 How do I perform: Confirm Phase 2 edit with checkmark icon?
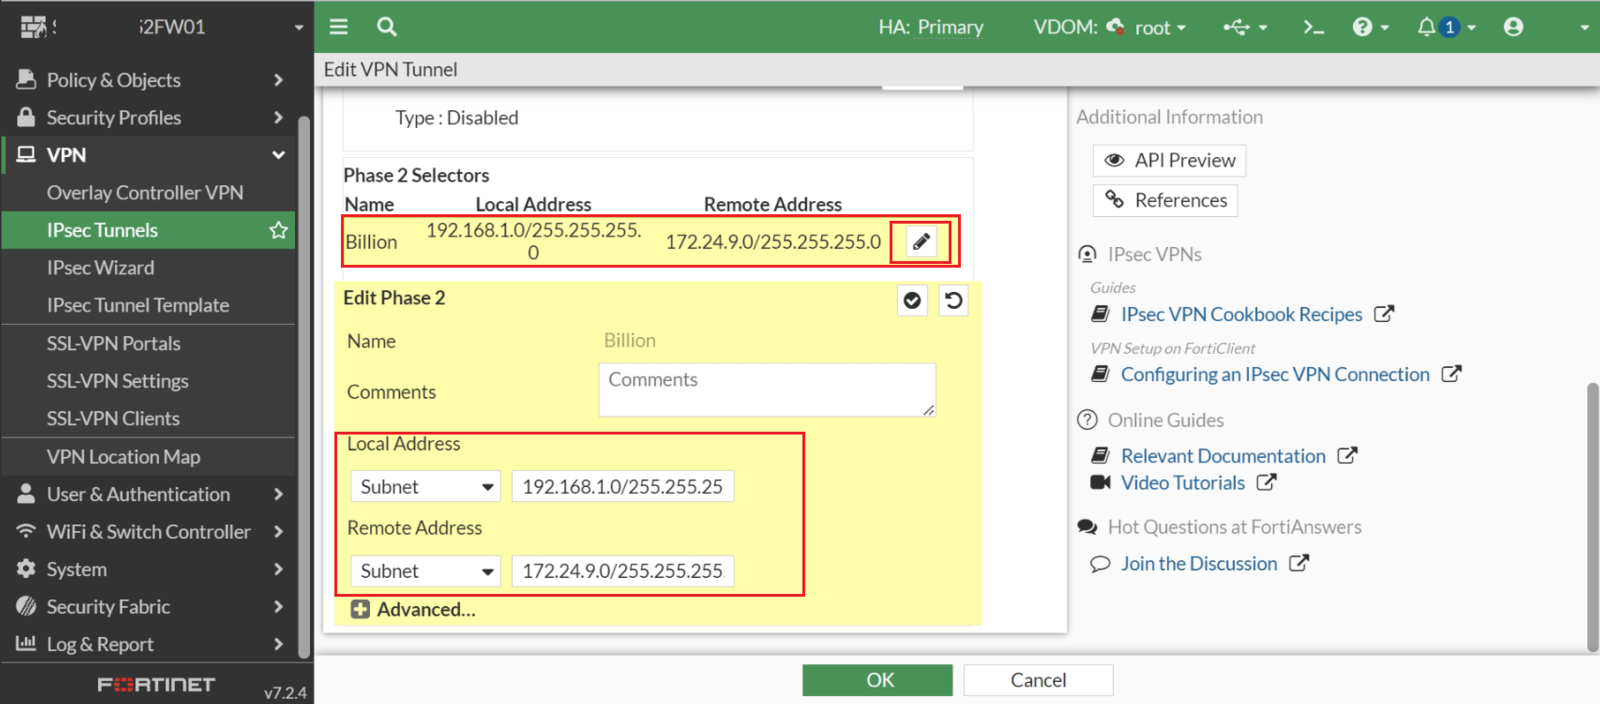point(912,300)
